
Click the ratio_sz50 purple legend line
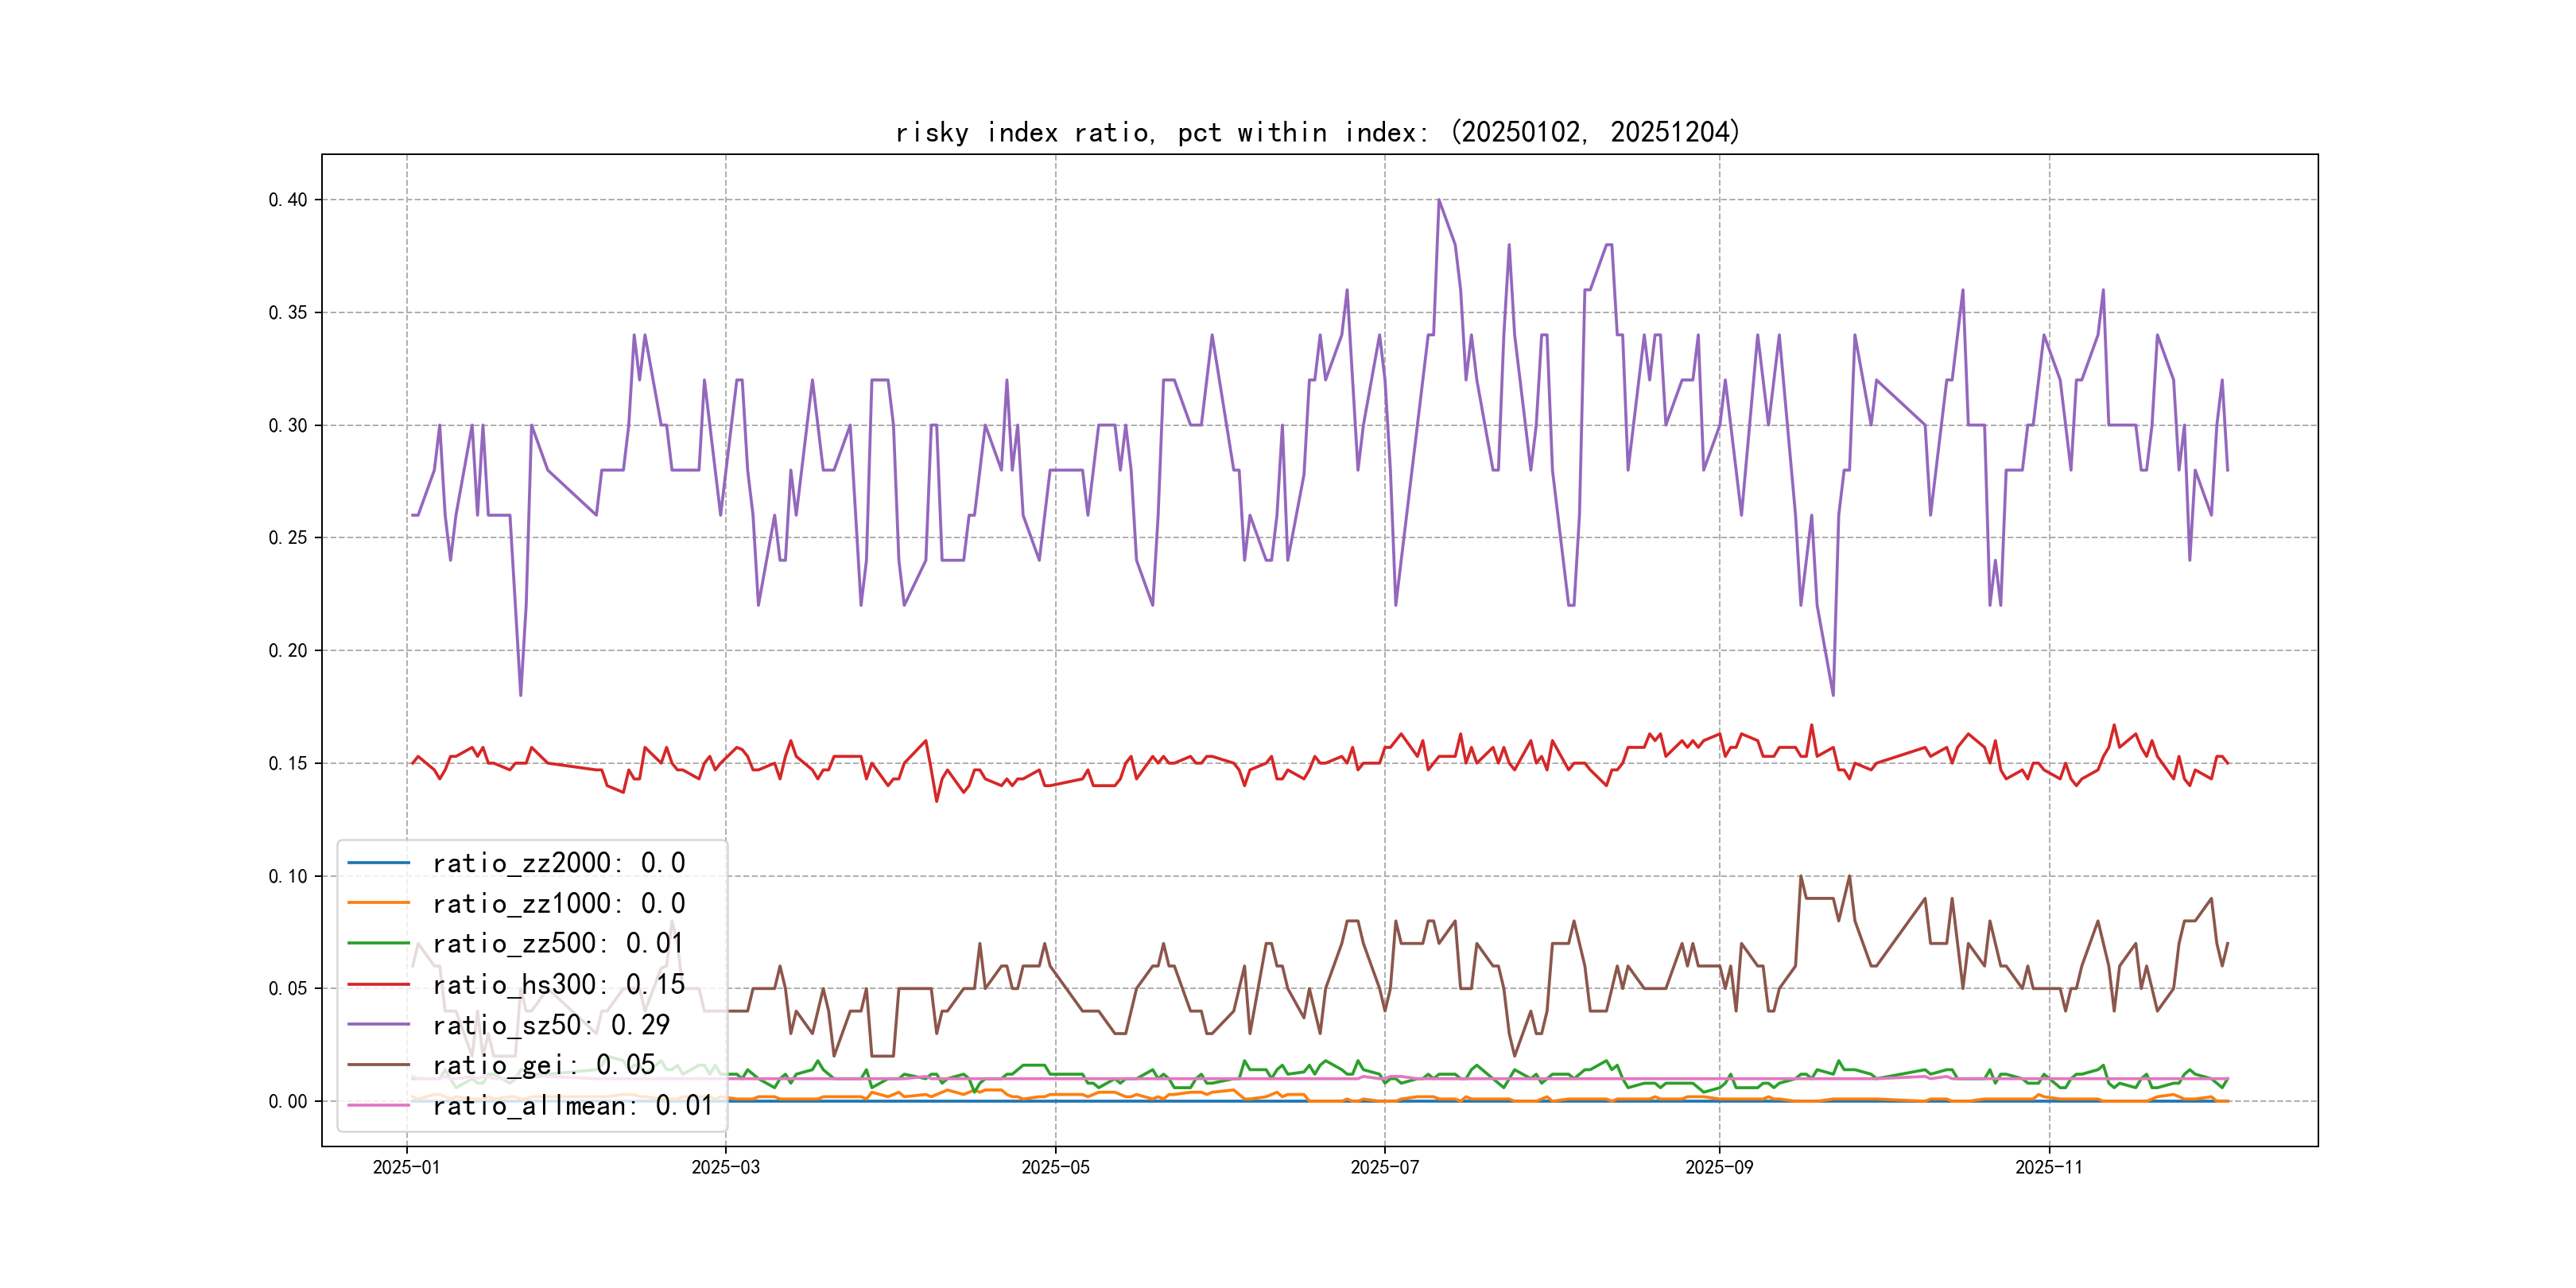click(378, 1024)
